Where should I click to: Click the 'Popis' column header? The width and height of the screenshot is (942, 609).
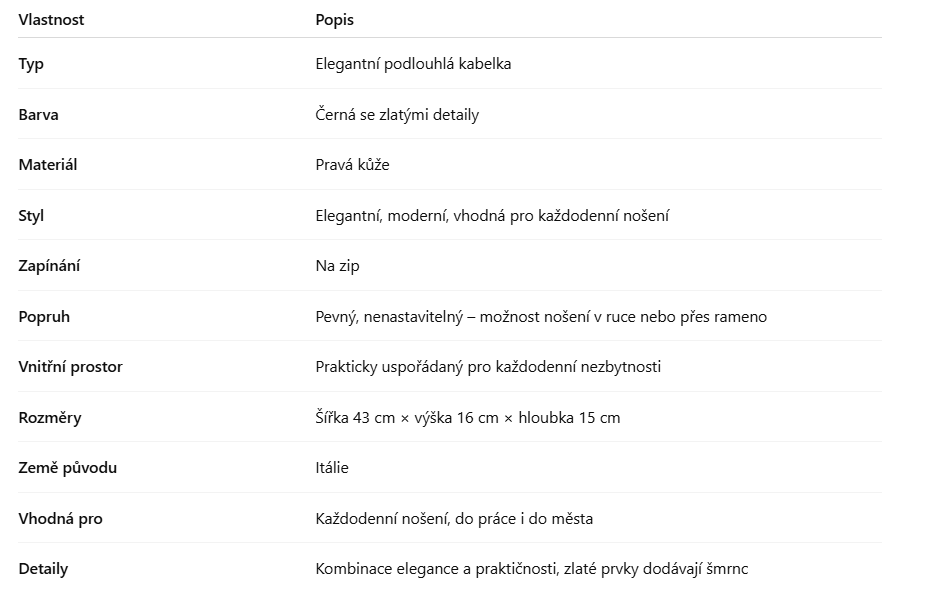334,20
